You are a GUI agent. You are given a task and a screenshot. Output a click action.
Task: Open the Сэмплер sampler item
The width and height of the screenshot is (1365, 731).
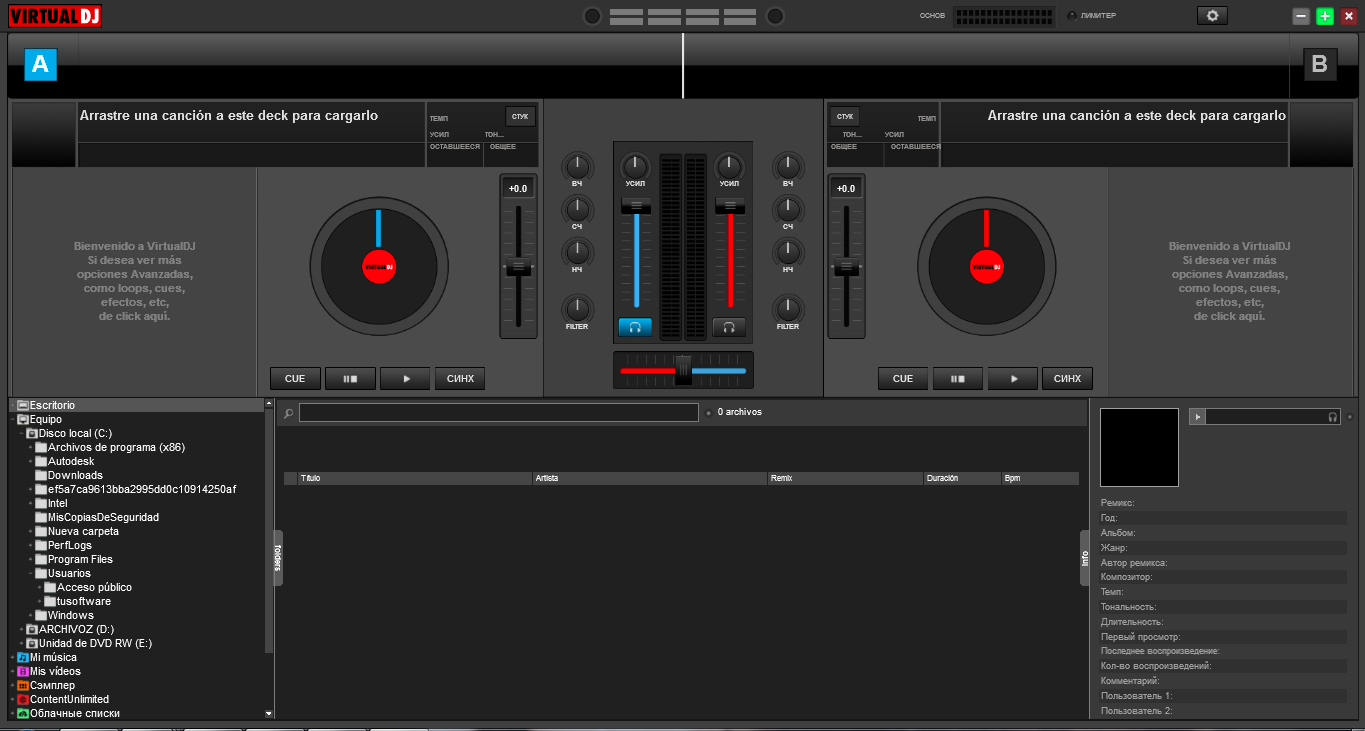pos(52,685)
